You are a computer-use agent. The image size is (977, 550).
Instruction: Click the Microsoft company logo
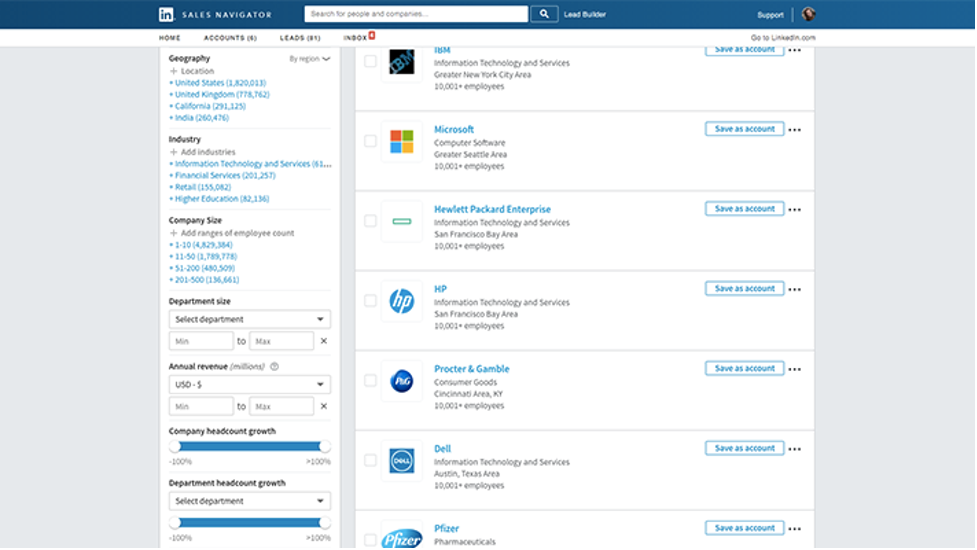click(402, 141)
